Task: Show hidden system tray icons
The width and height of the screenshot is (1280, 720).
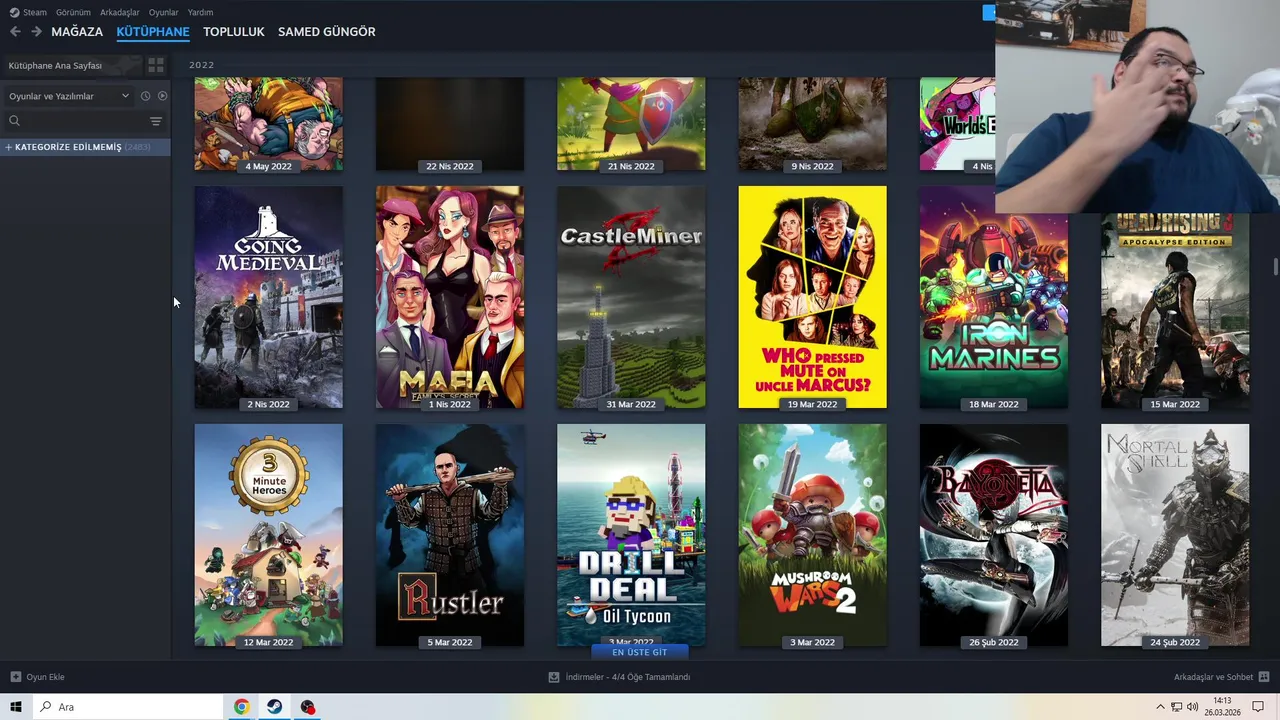Action: pos(1160,707)
